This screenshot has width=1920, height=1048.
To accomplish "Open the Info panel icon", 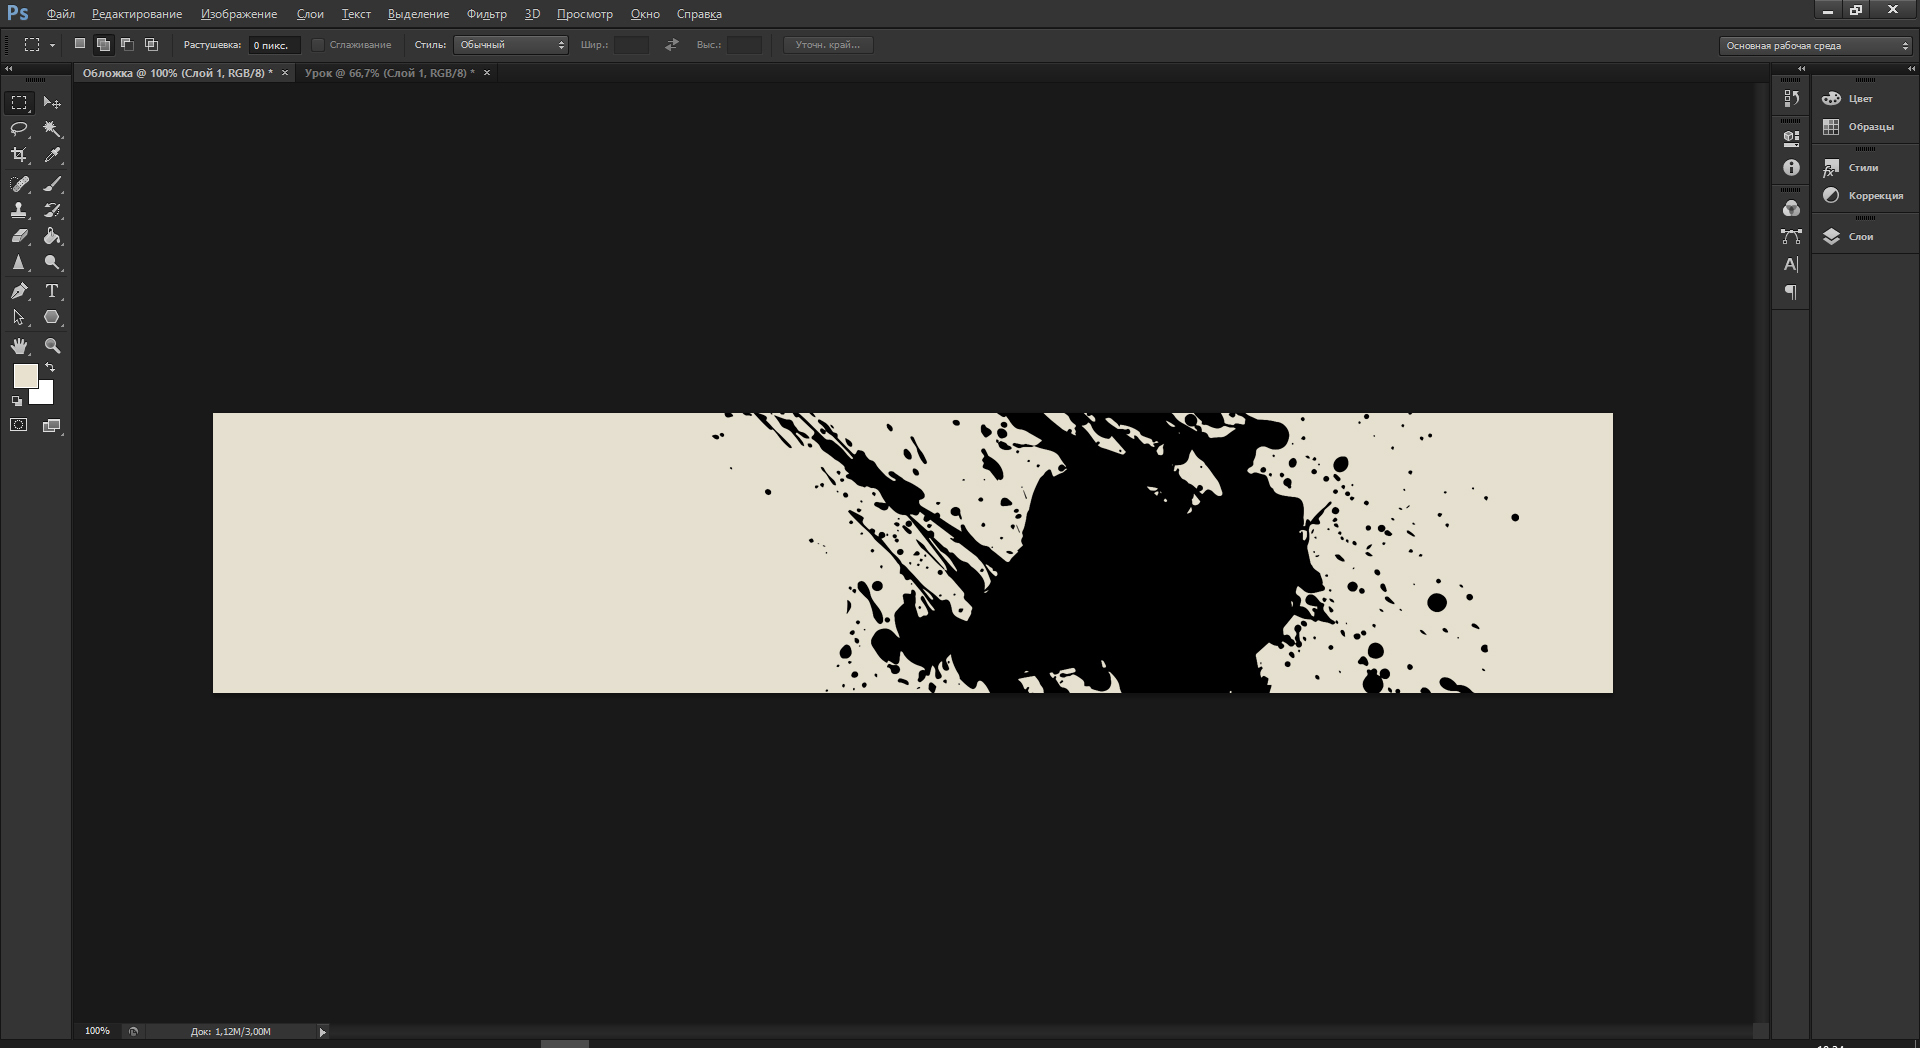I will (x=1791, y=168).
